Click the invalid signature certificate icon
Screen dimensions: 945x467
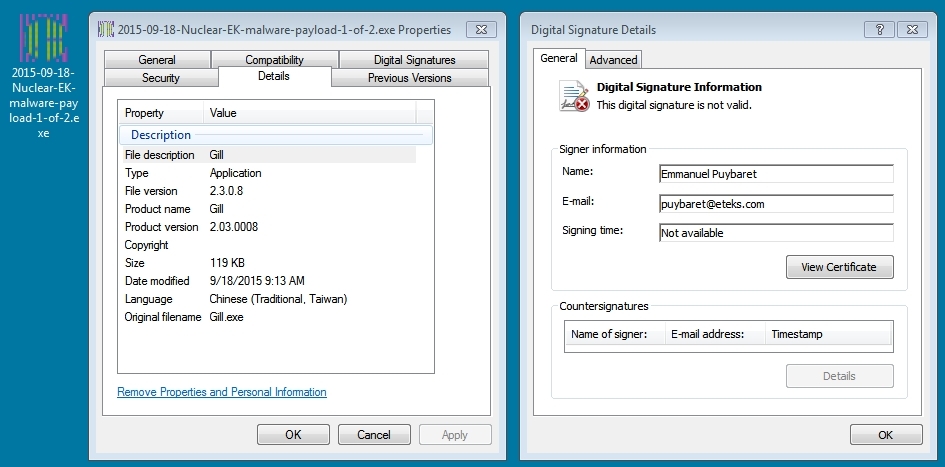click(x=574, y=96)
